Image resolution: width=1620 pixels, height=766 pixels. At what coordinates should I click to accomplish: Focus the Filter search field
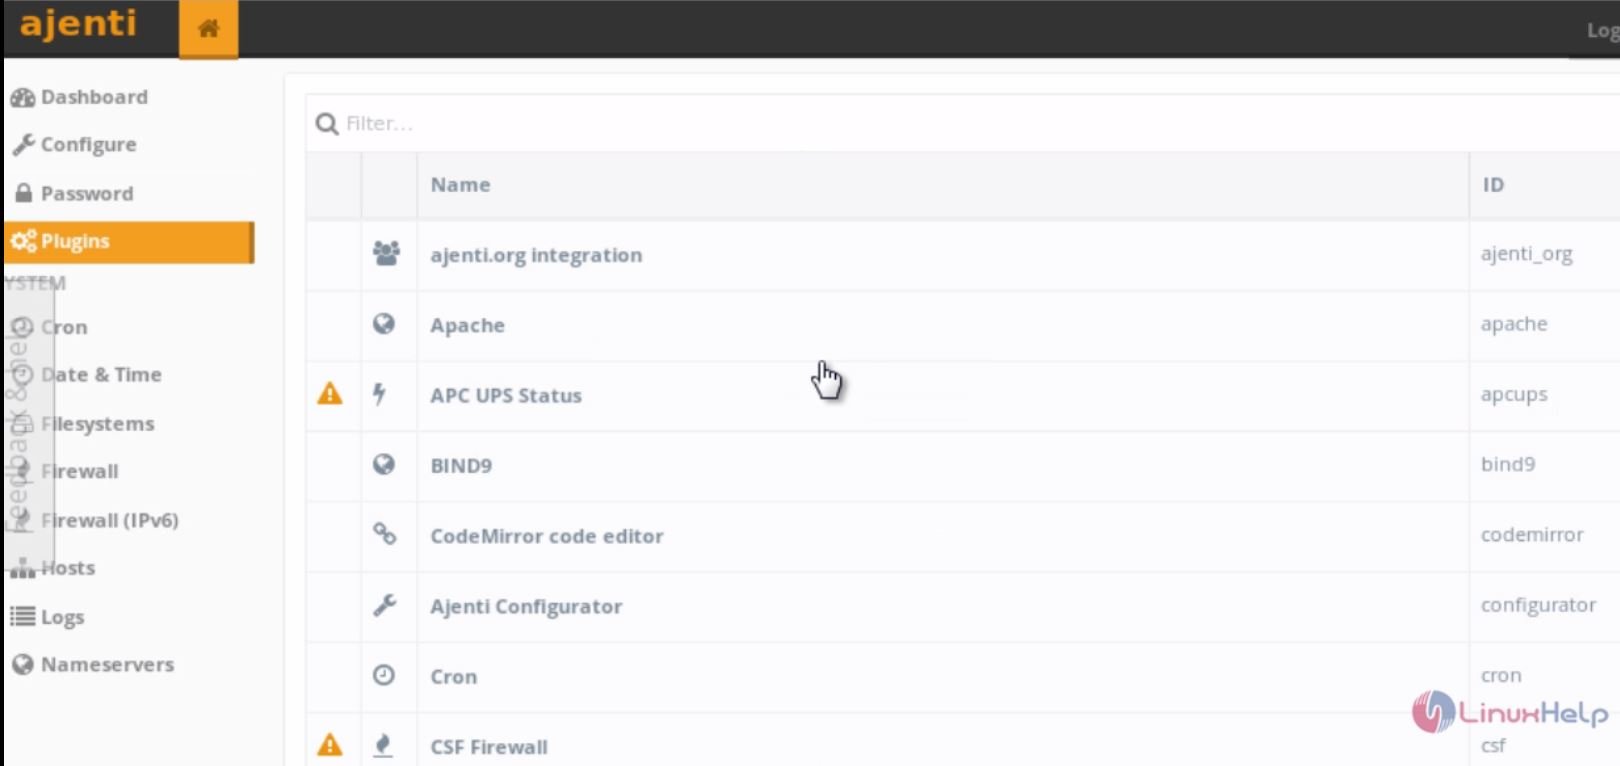(x=962, y=123)
